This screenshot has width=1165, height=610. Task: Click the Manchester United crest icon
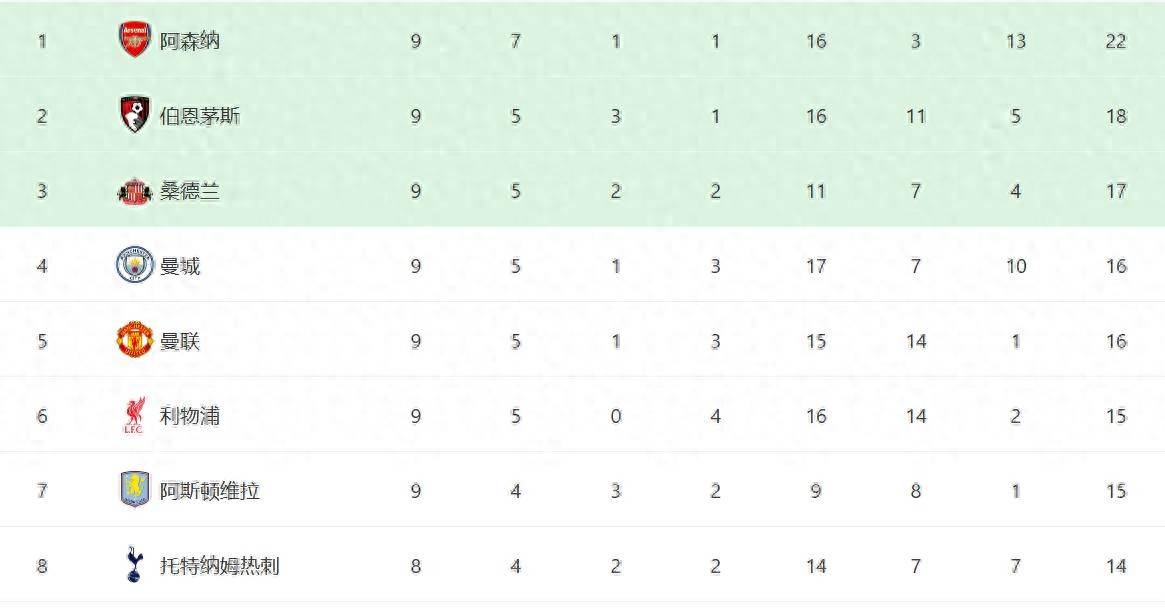(134, 341)
